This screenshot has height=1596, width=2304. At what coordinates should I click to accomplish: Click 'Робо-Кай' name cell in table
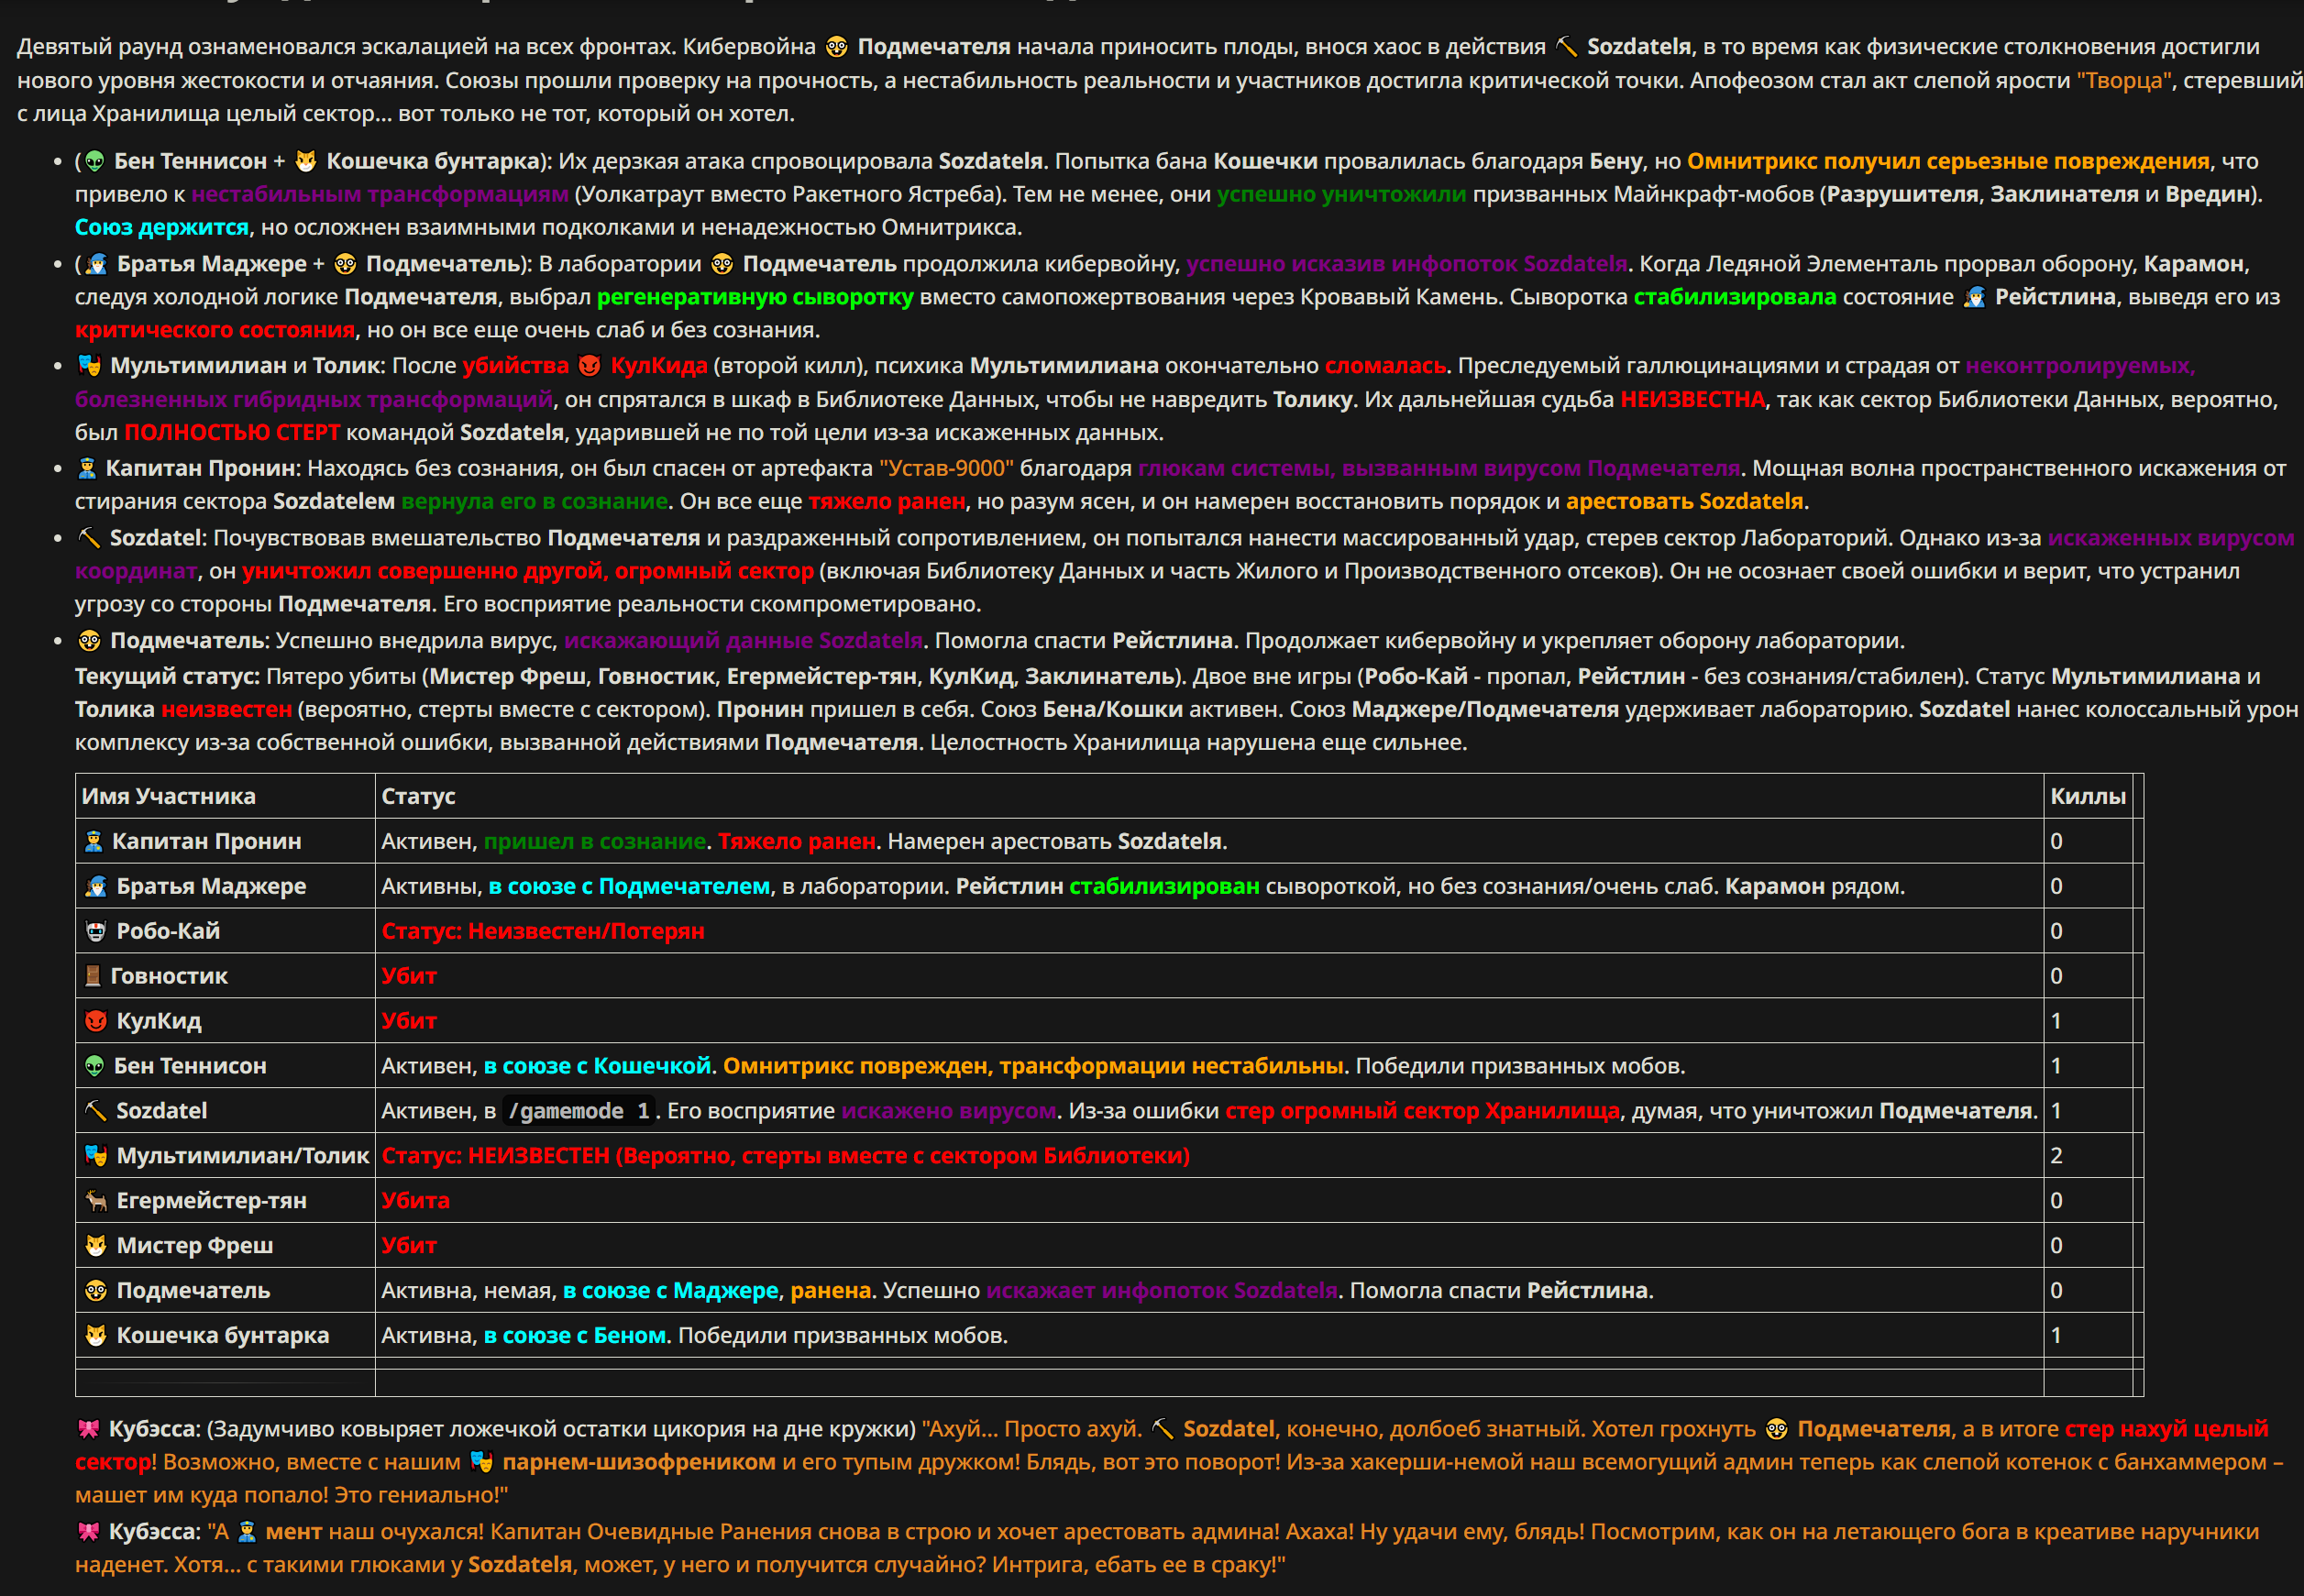pos(168,931)
